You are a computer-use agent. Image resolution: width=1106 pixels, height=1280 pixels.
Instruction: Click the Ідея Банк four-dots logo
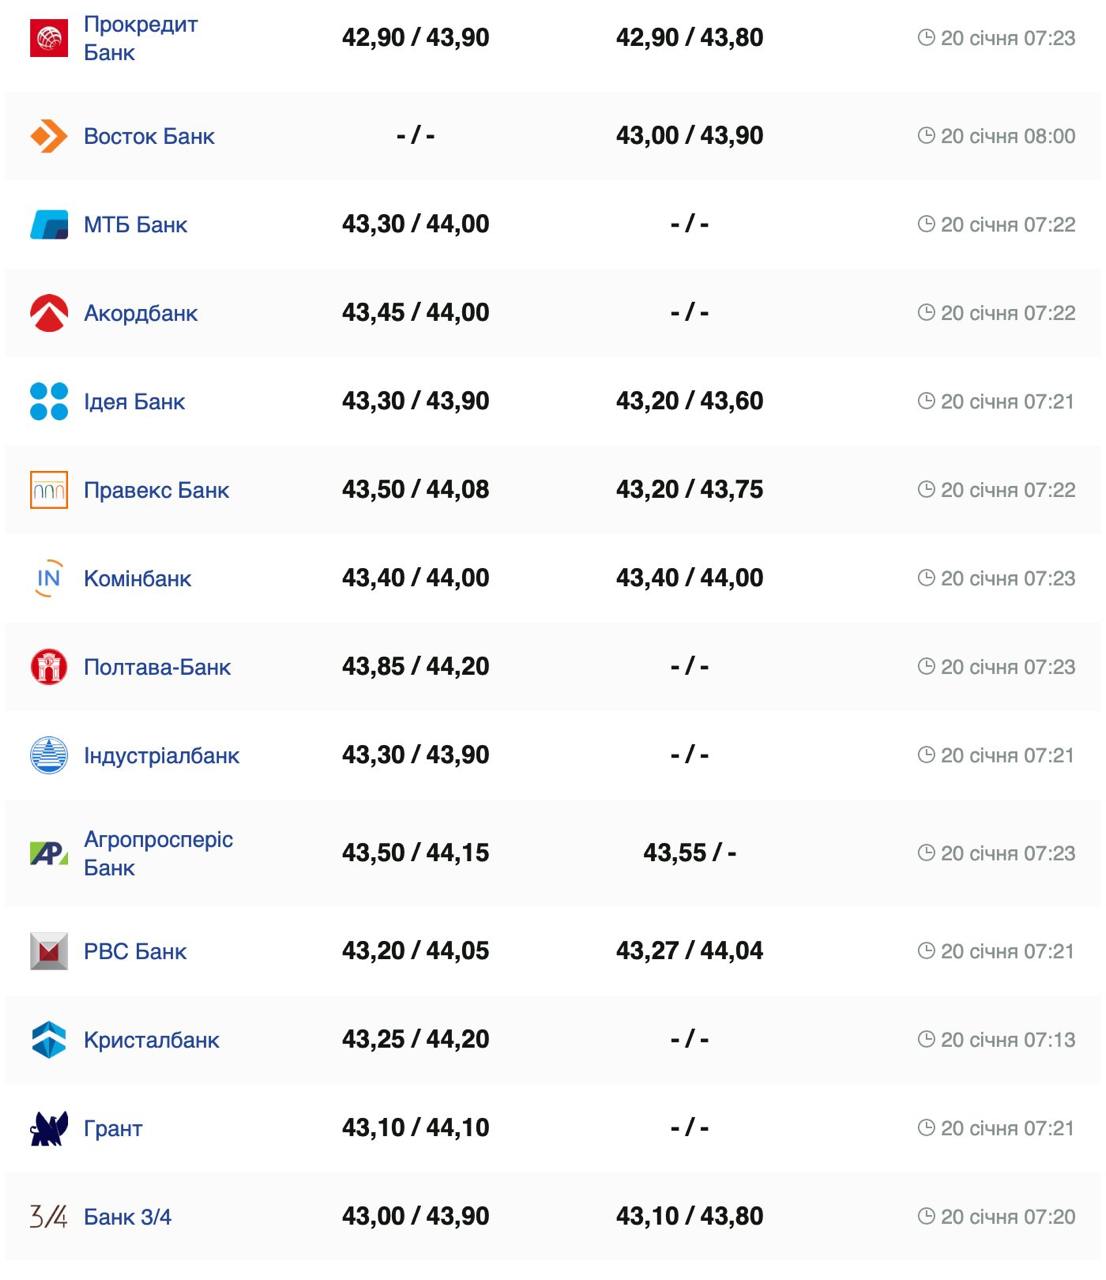(x=49, y=401)
